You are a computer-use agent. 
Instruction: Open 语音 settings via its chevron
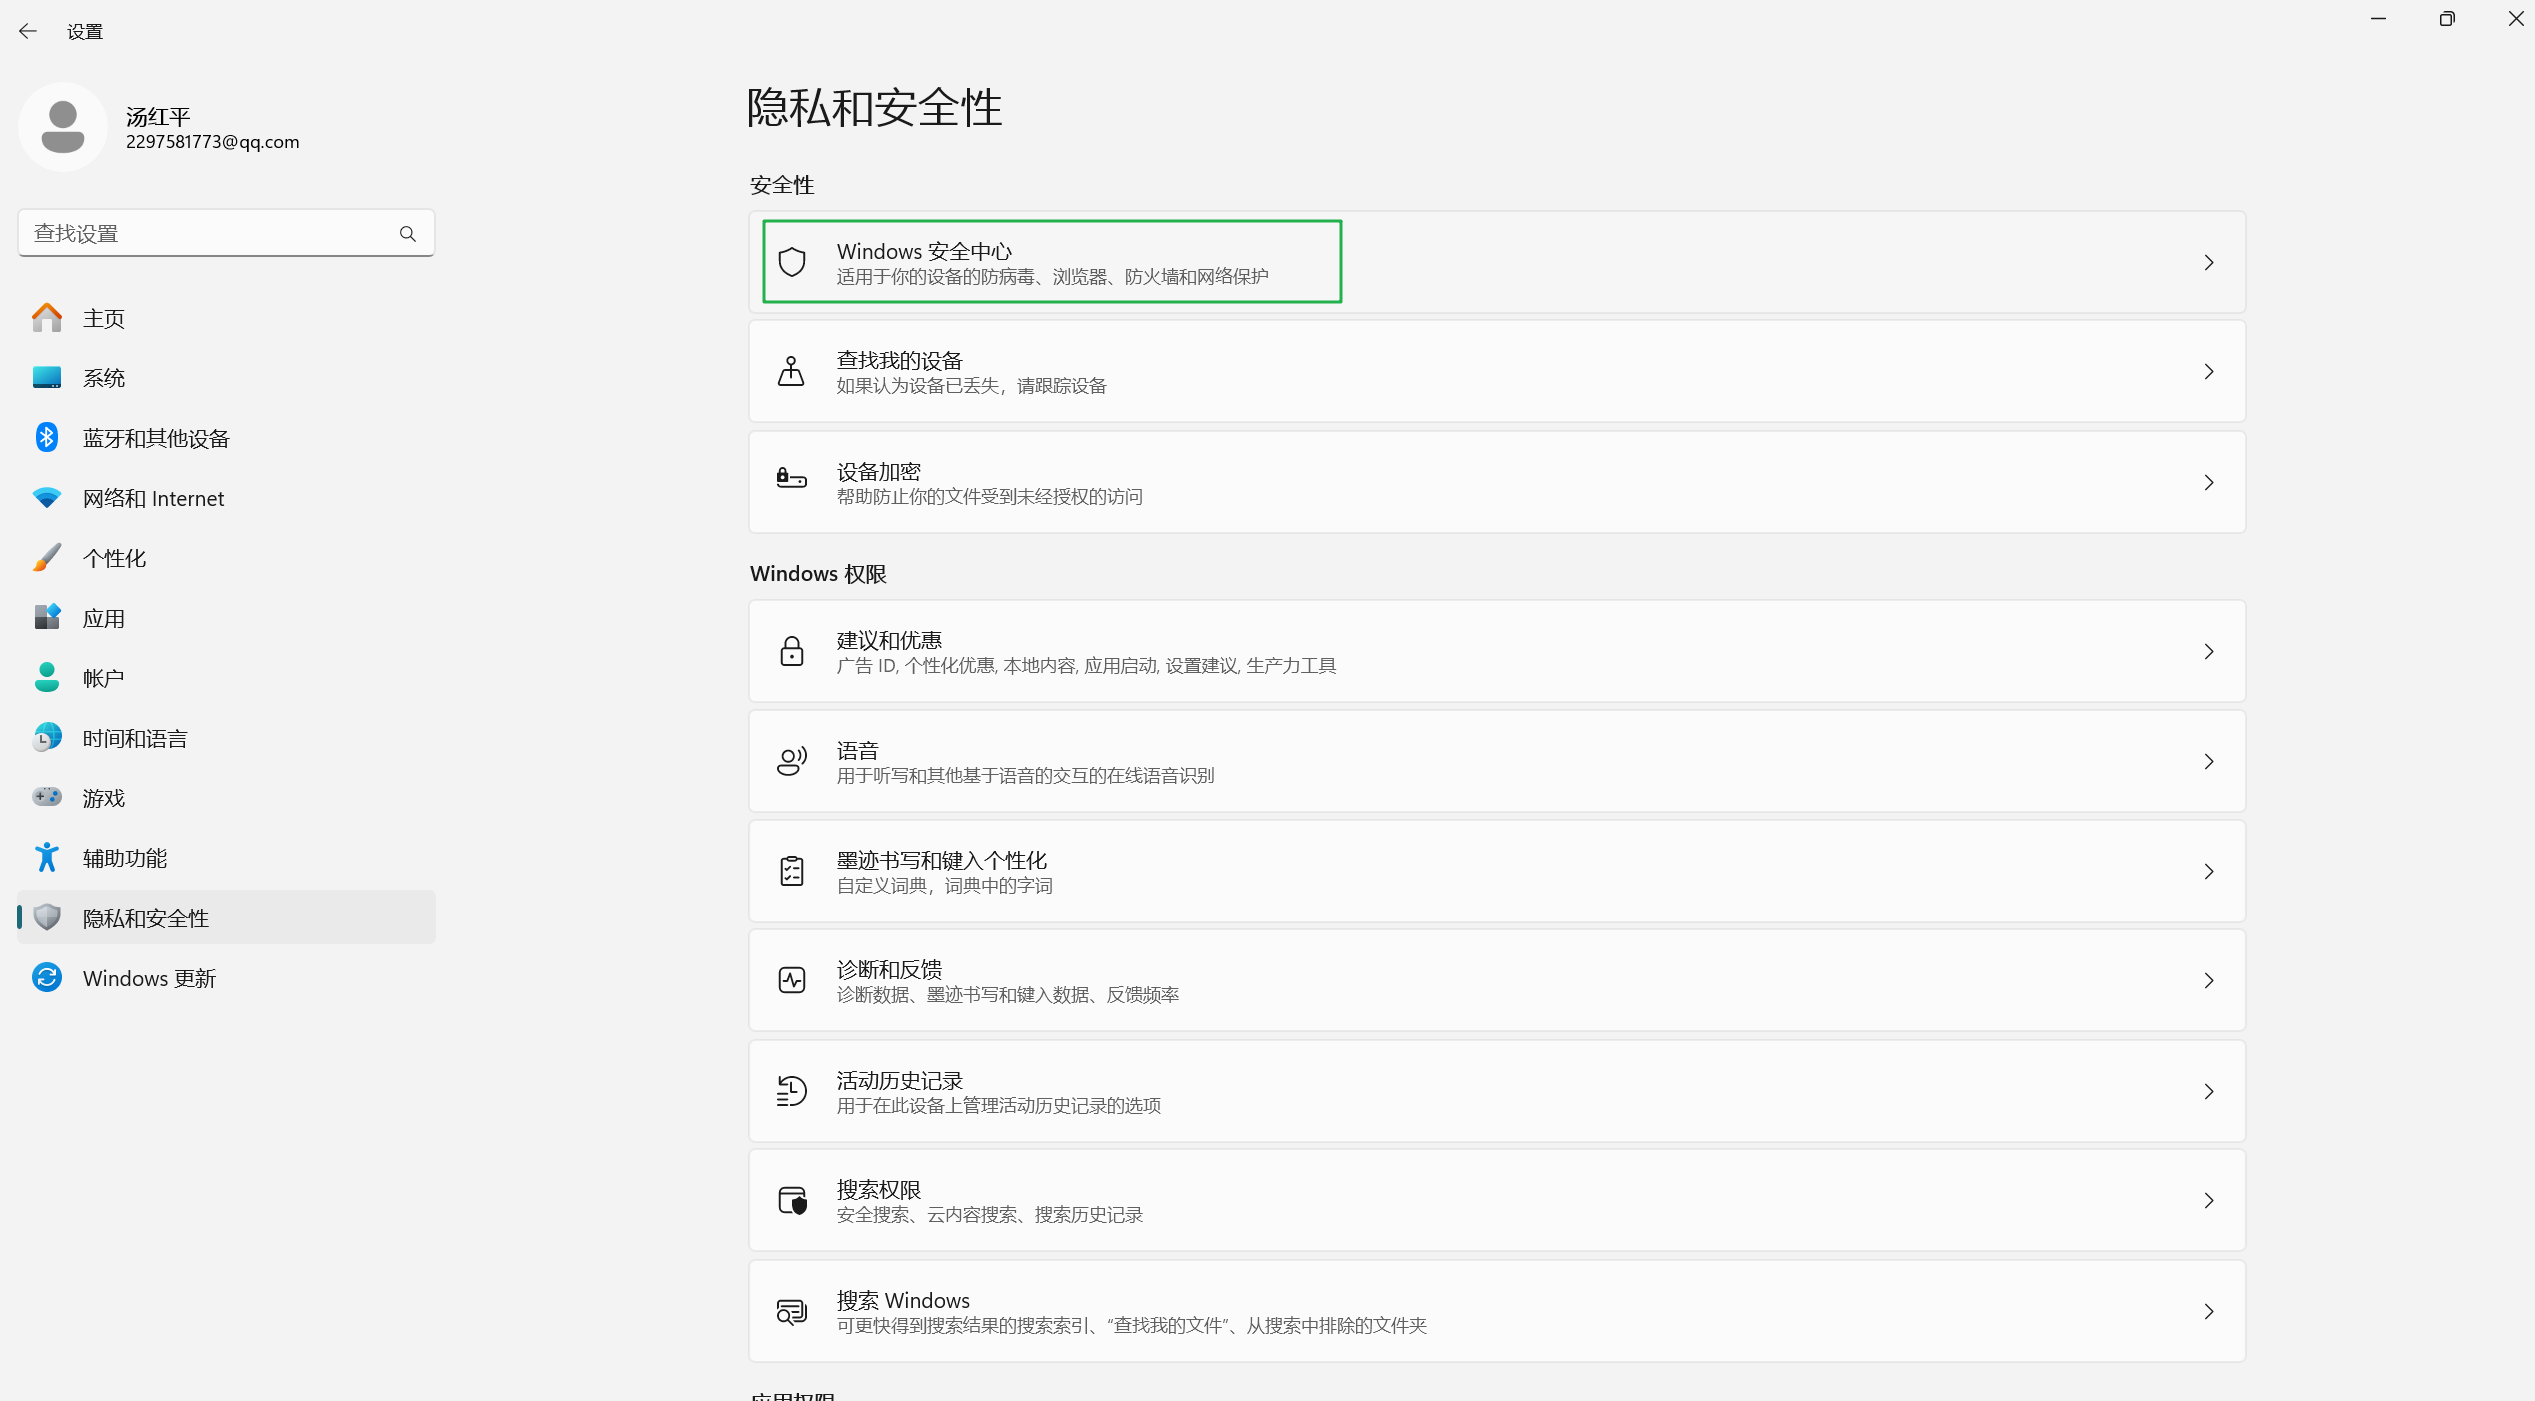(x=2209, y=762)
